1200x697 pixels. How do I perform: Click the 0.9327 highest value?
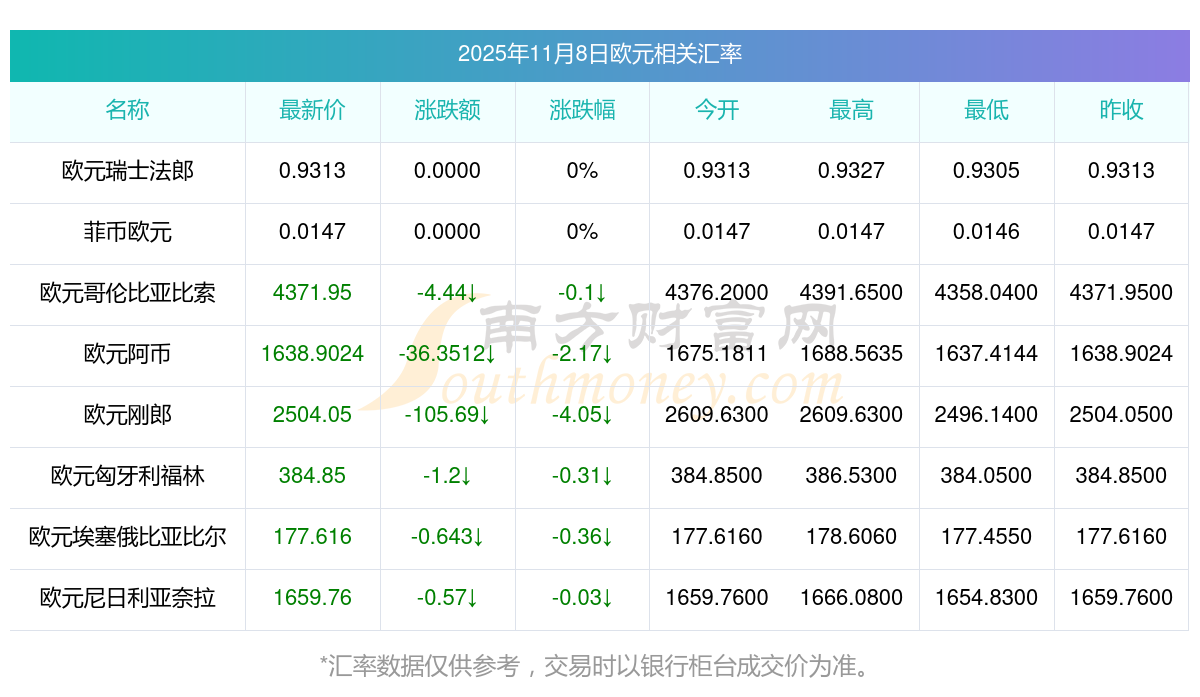(x=851, y=171)
